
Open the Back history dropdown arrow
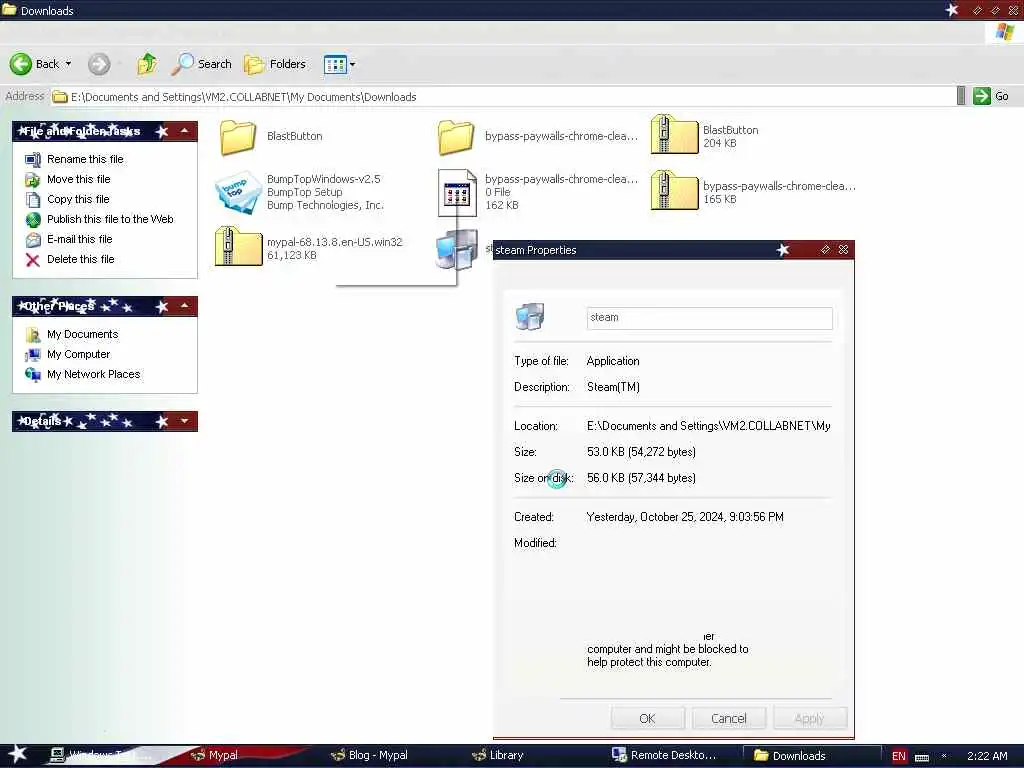[69, 64]
